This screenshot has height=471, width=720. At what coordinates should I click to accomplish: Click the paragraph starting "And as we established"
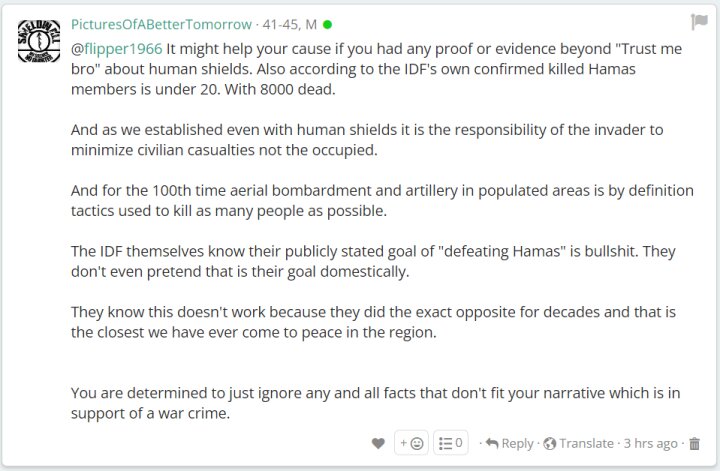[367, 140]
